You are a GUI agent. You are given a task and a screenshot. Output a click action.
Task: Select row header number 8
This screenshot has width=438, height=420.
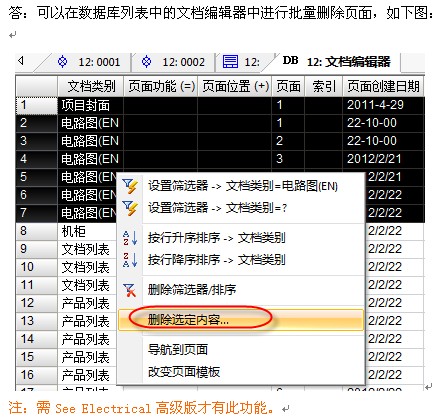[37, 231]
